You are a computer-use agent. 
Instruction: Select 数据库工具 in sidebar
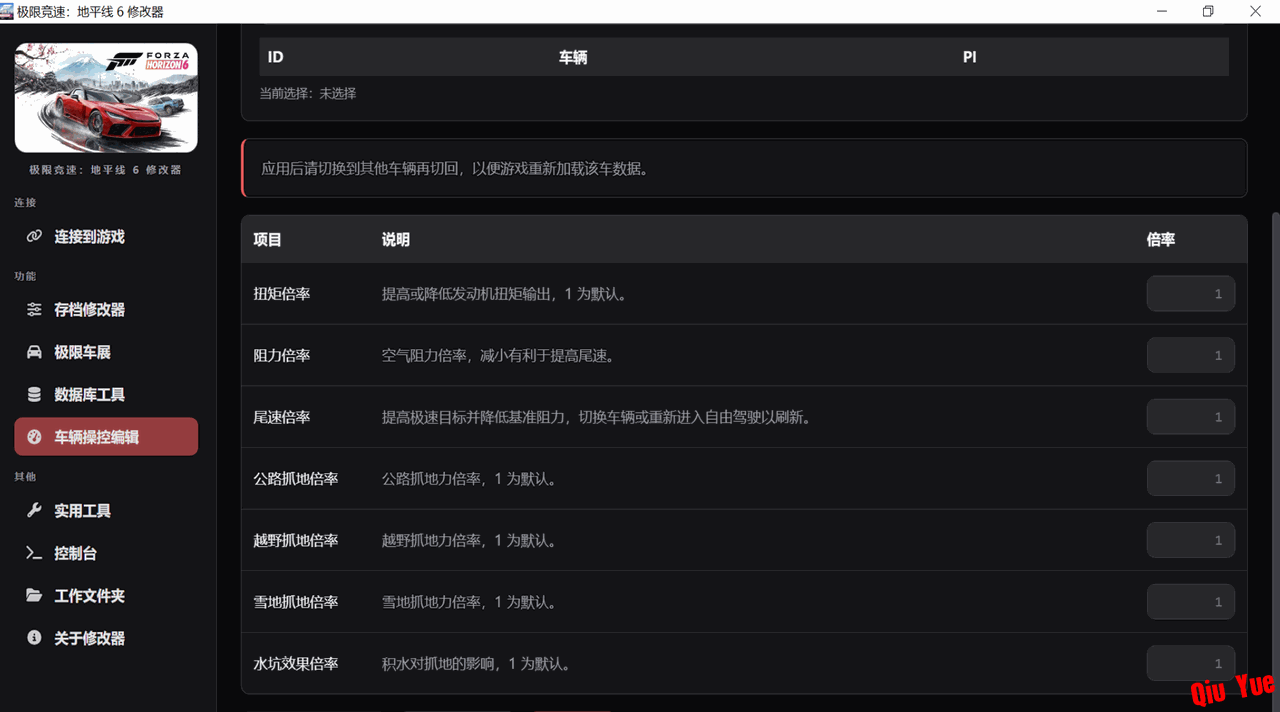point(106,395)
